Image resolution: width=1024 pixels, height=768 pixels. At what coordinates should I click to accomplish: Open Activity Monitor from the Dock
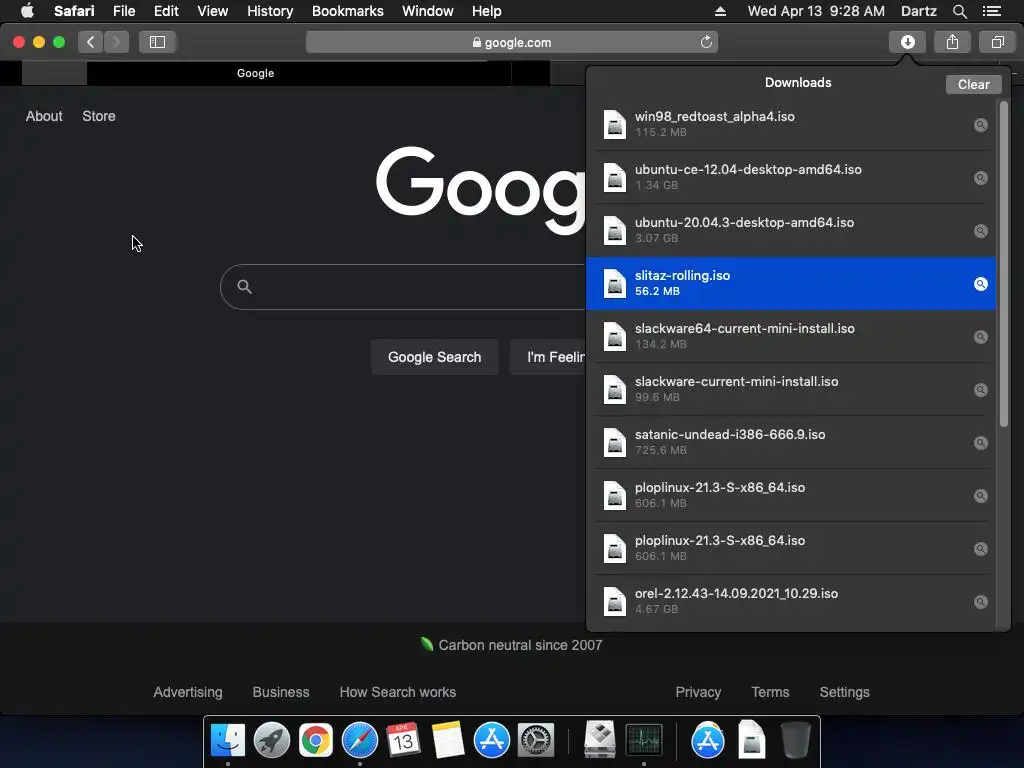point(644,740)
